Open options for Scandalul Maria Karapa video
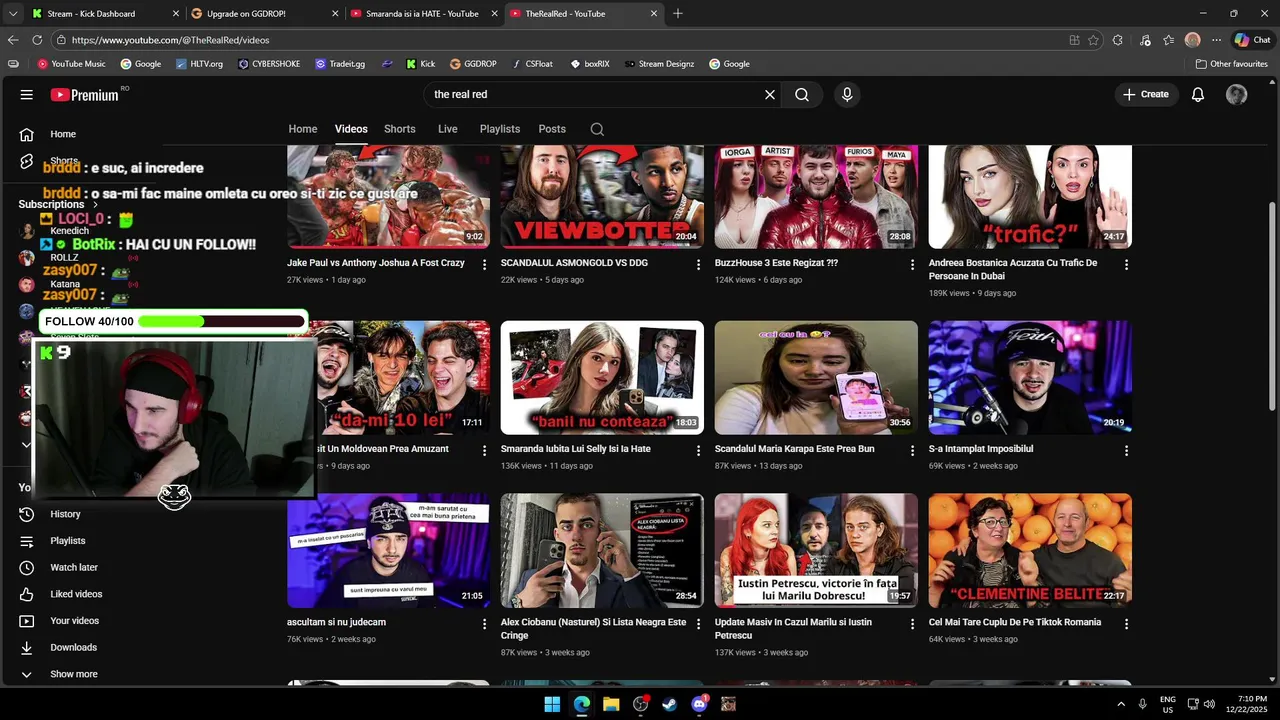The height and width of the screenshot is (720, 1280). pos(912,451)
